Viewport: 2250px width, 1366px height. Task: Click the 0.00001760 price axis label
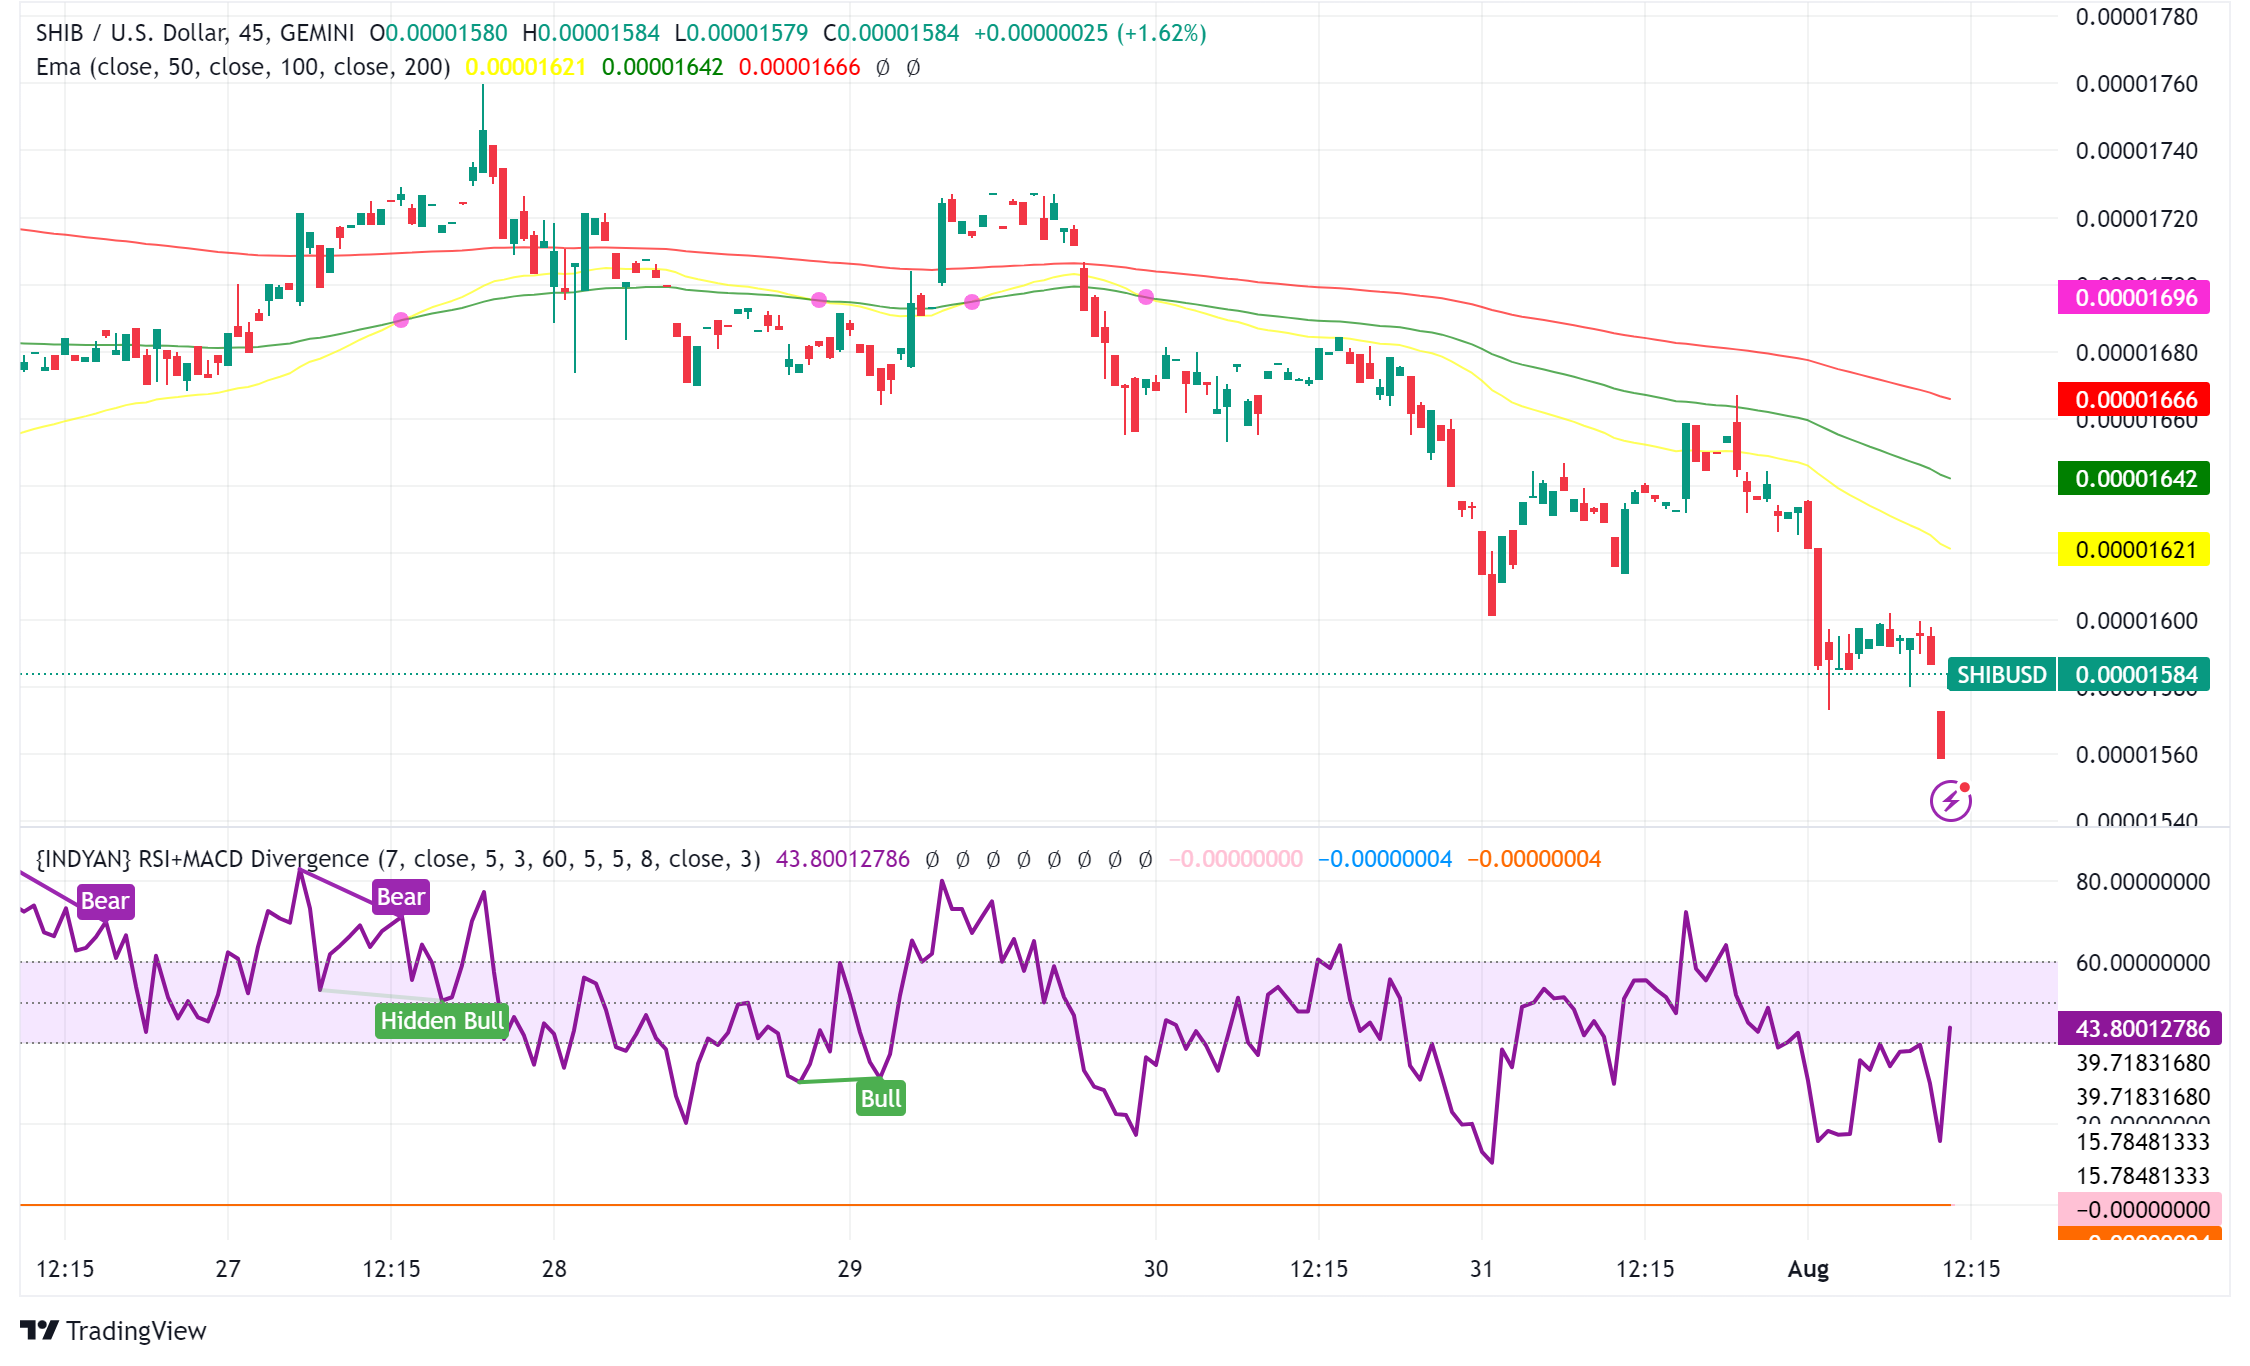(x=2137, y=84)
